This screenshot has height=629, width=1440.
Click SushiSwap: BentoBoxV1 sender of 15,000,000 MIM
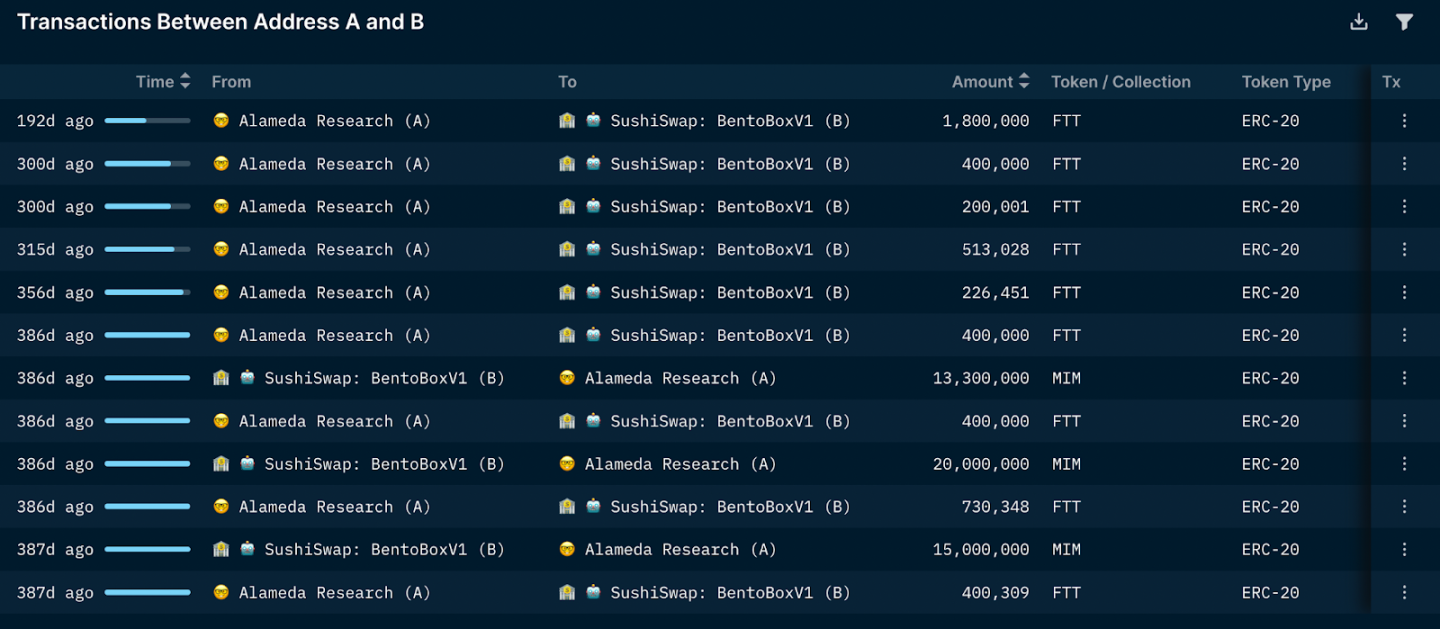point(384,550)
